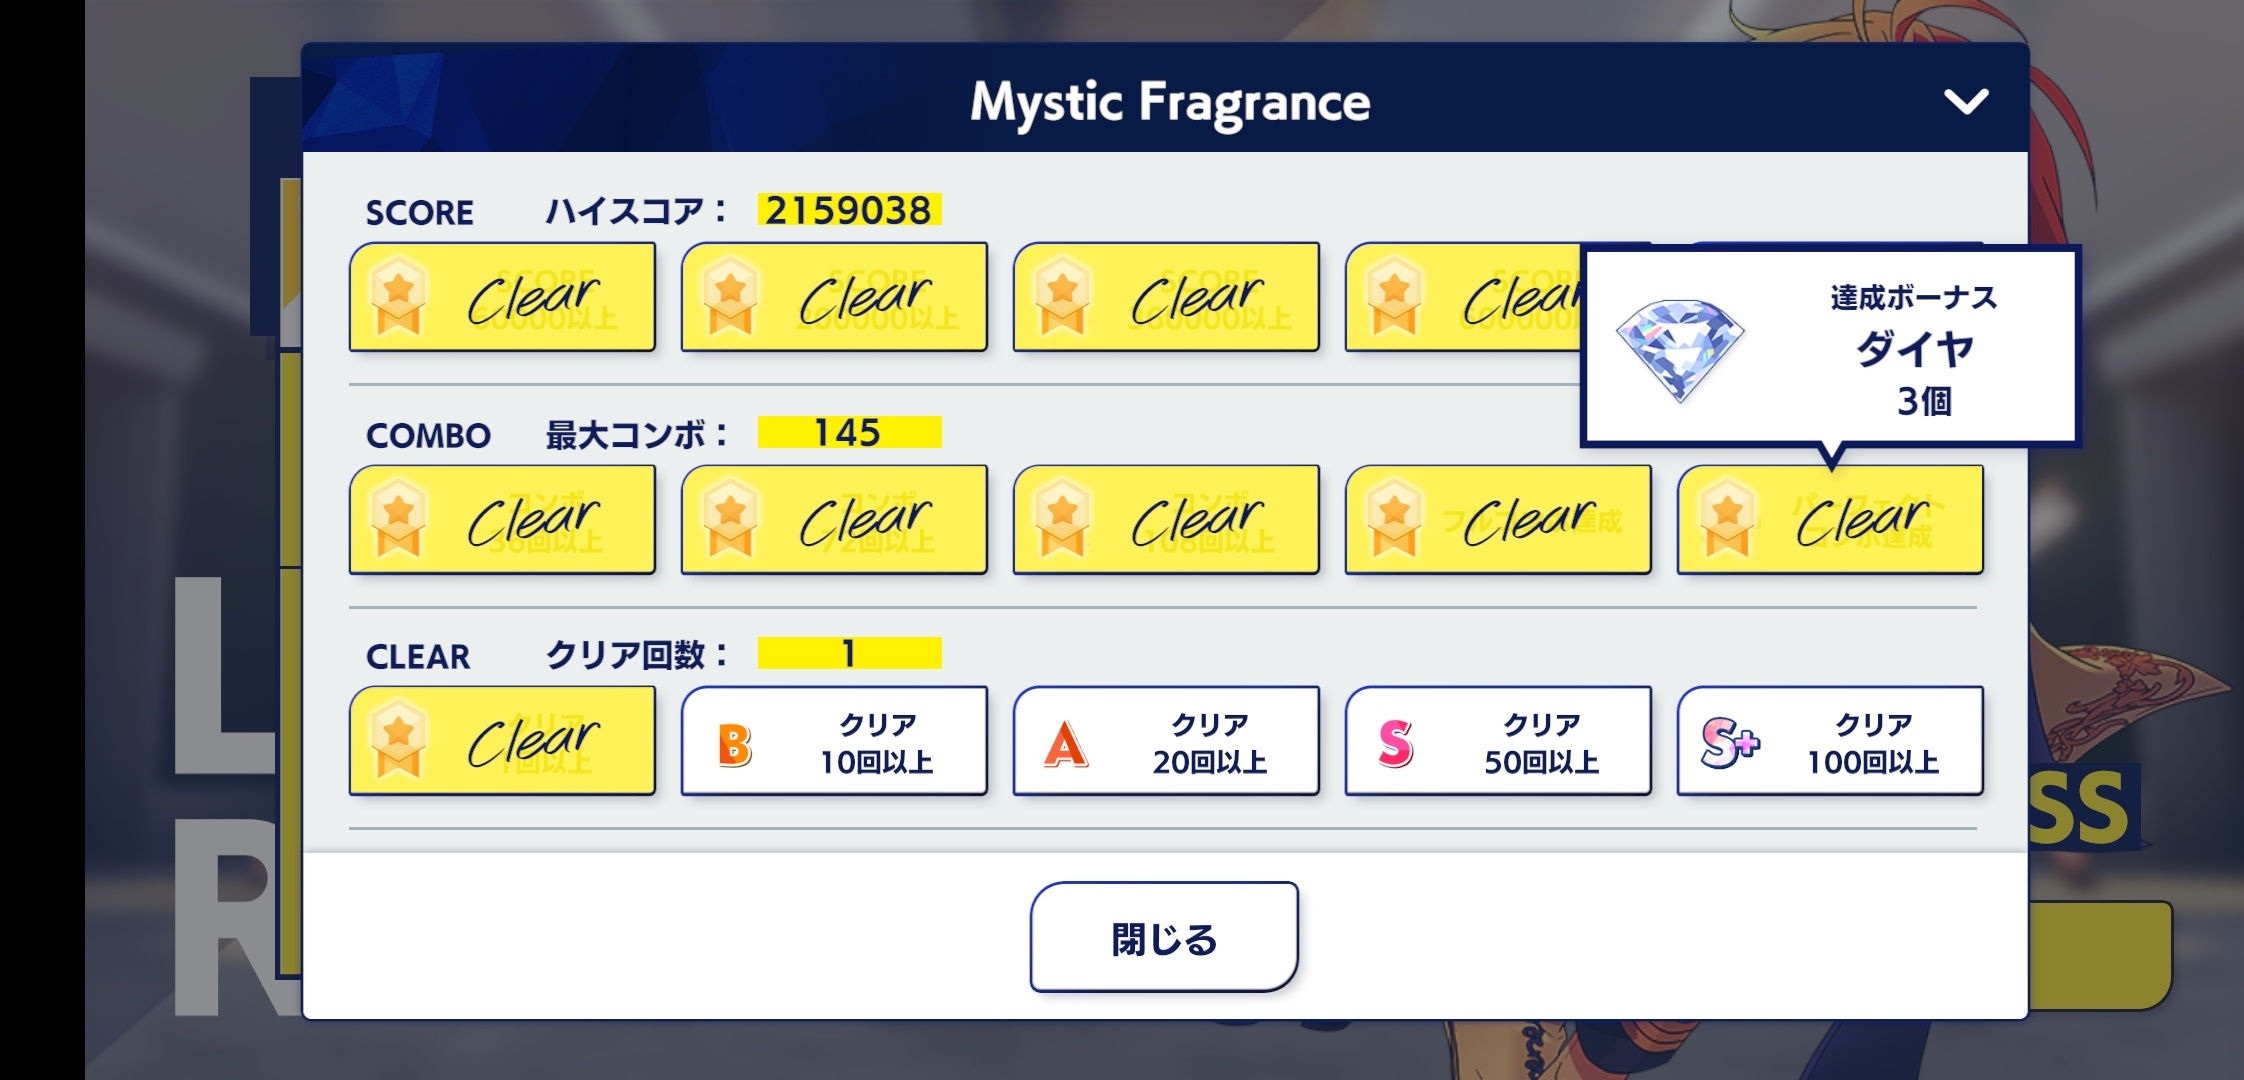Click the diamond reward icon in the bonus popup
Image resolution: width=2244 pixels, height=1080 pixels.
1681,349
